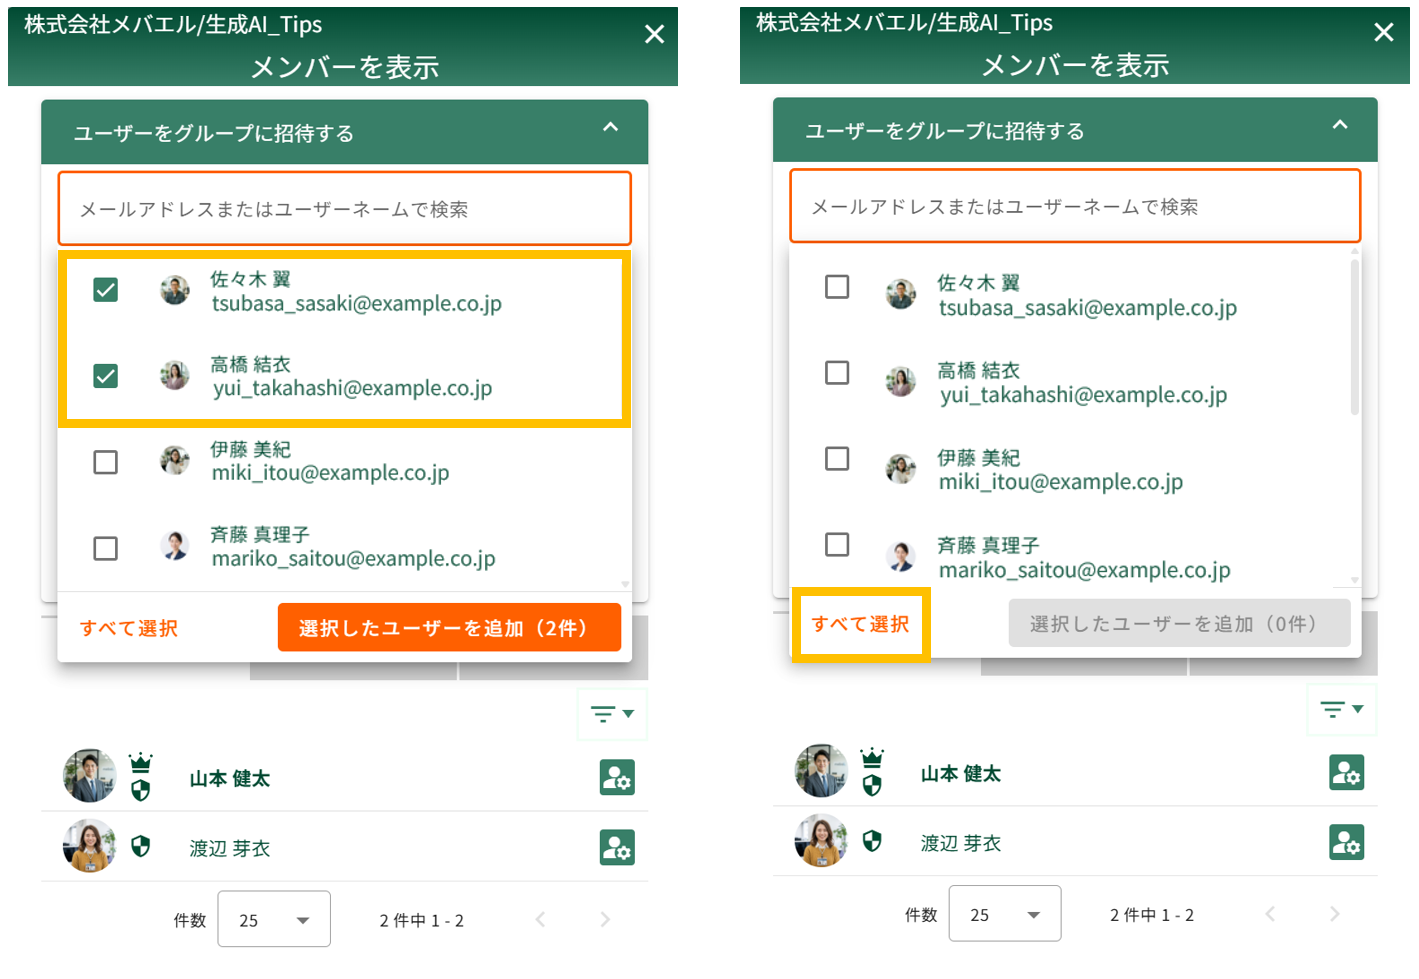Click 選択したユーザーを追加（2件） button
Screen dimensions: 1419x979
pos(449,628)
